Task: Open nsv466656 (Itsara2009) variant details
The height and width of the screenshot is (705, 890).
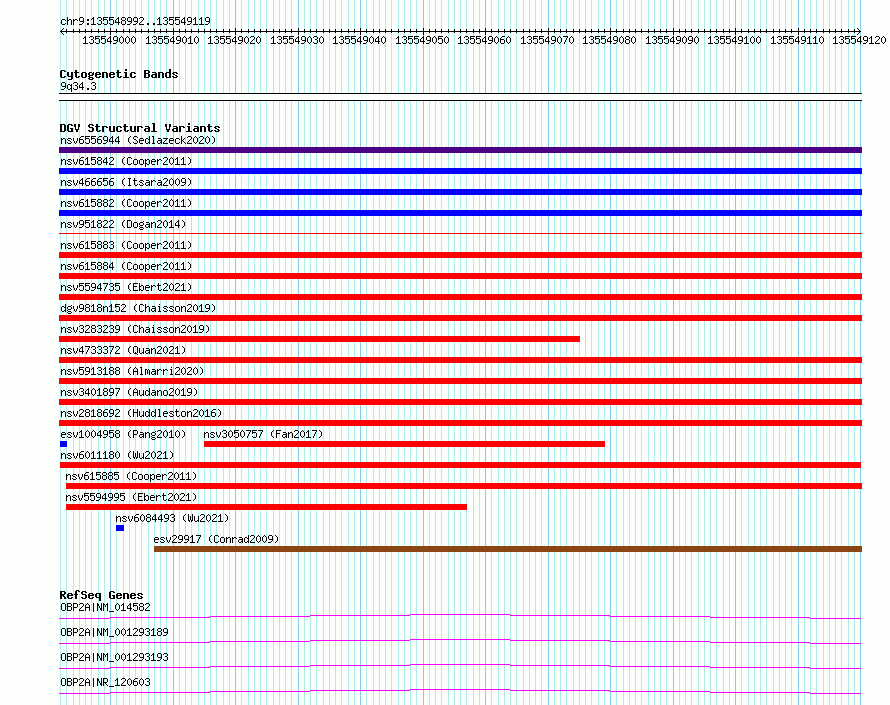Action: click(x=126, y=182)
